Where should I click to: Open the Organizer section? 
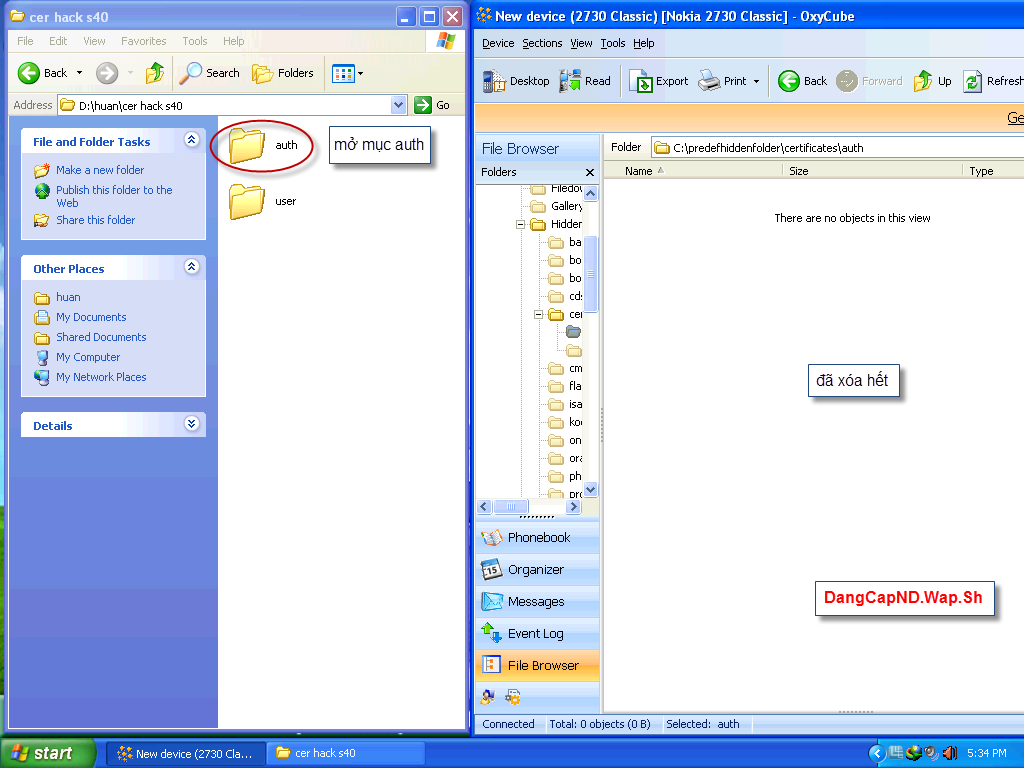[x=537, y=569]
